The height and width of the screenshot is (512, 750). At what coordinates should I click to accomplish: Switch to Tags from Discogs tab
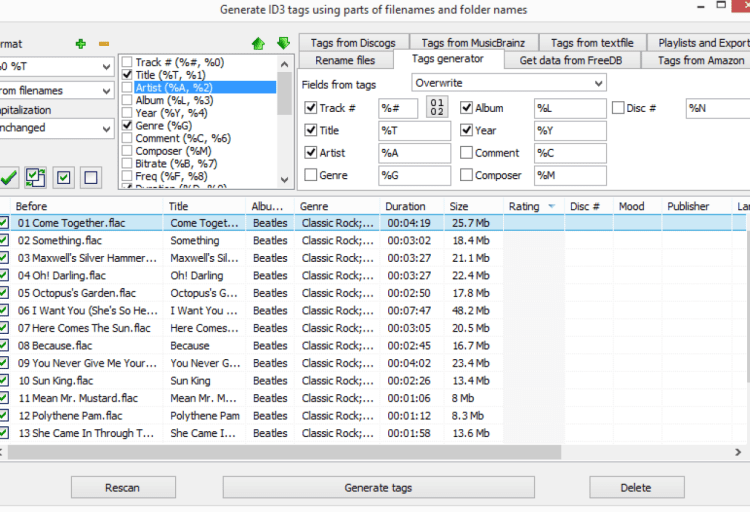click(353, 43)
